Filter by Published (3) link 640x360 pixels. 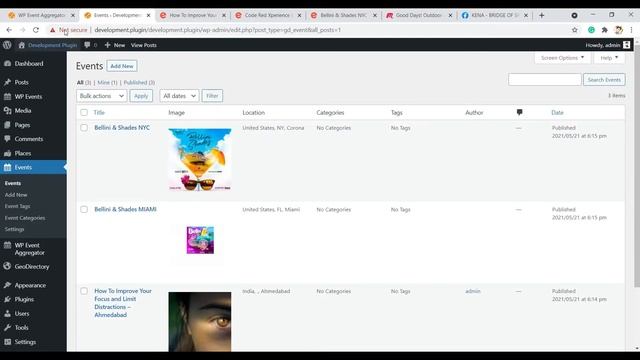(139, 82)
